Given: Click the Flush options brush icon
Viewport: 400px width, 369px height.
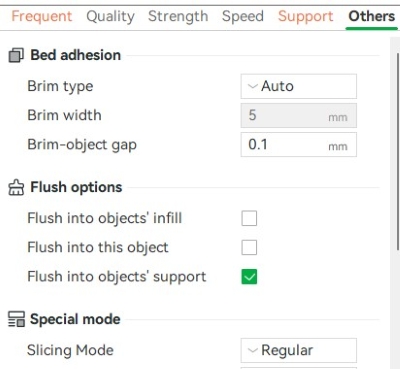Looking at the screenshot, I should coord(16,187).
